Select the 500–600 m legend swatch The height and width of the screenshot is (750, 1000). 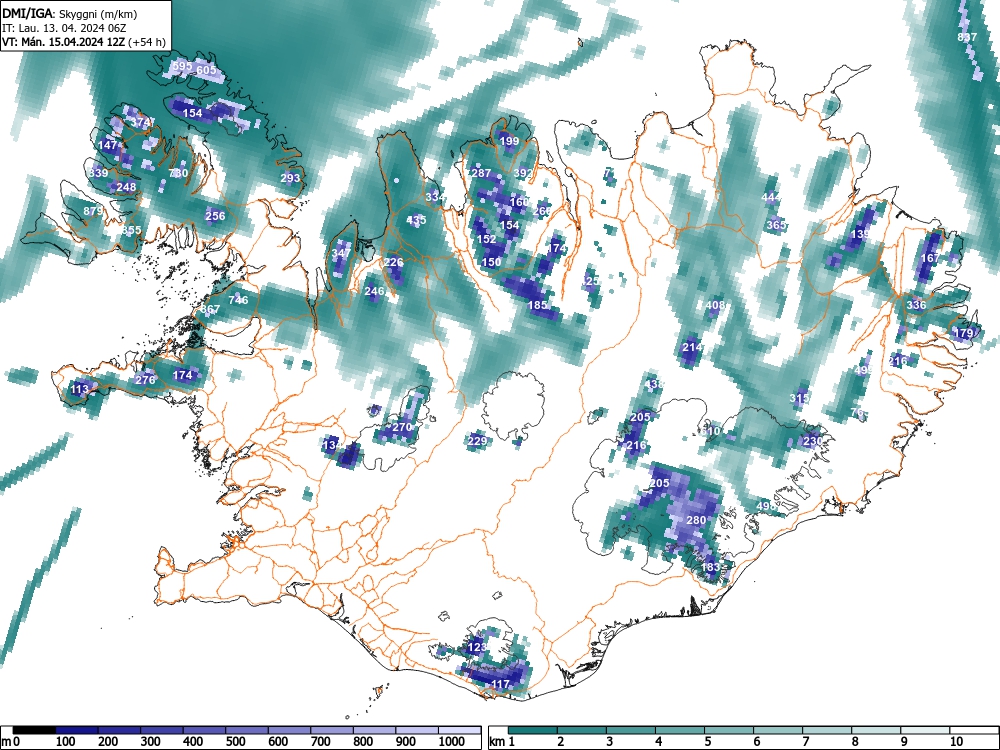coord(247,730)
